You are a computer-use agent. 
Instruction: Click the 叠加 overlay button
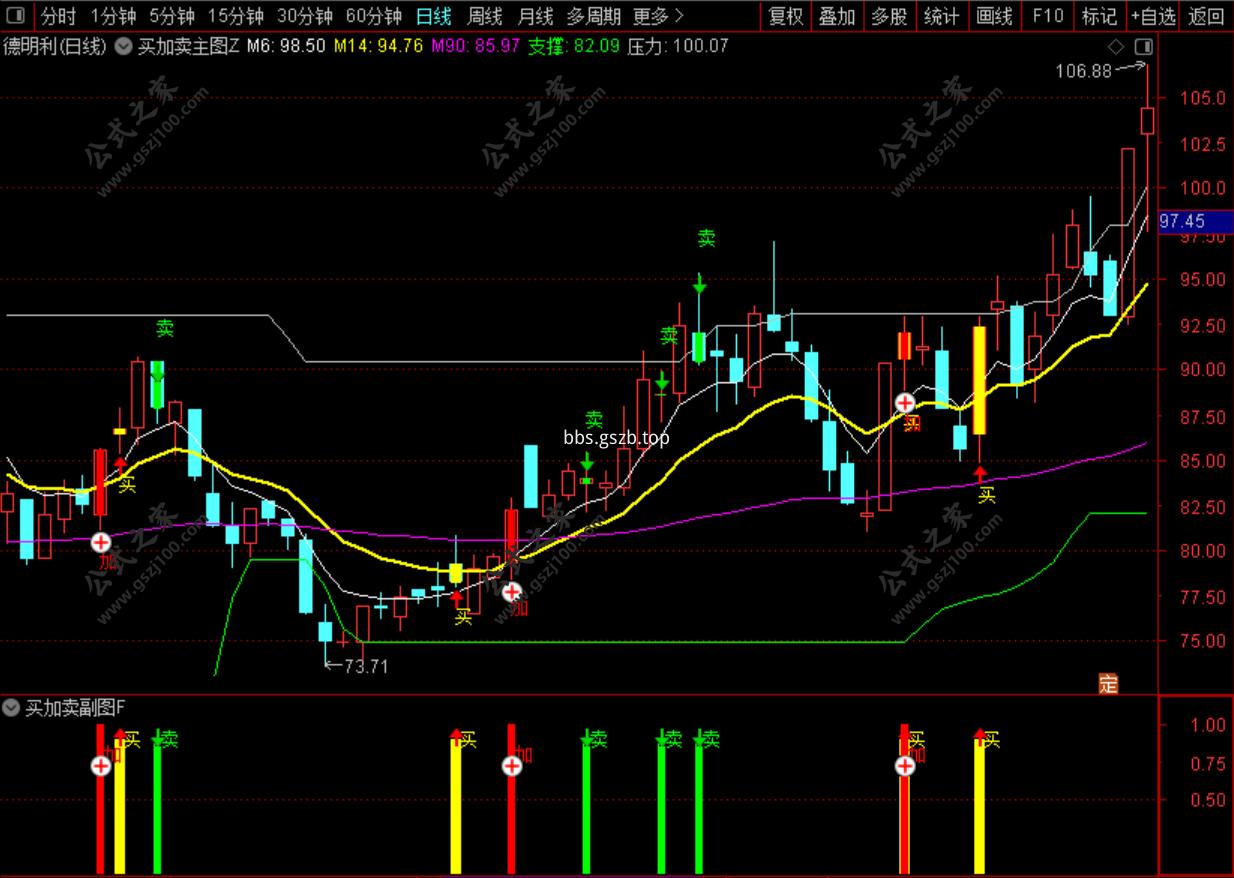click(837, 16)
